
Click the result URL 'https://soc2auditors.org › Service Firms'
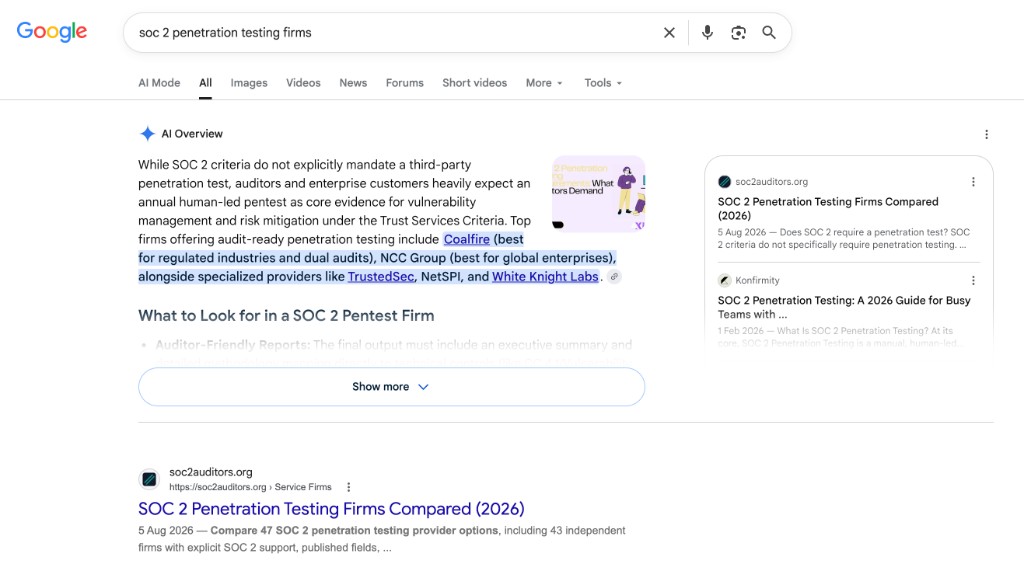(x=250, y=487)
